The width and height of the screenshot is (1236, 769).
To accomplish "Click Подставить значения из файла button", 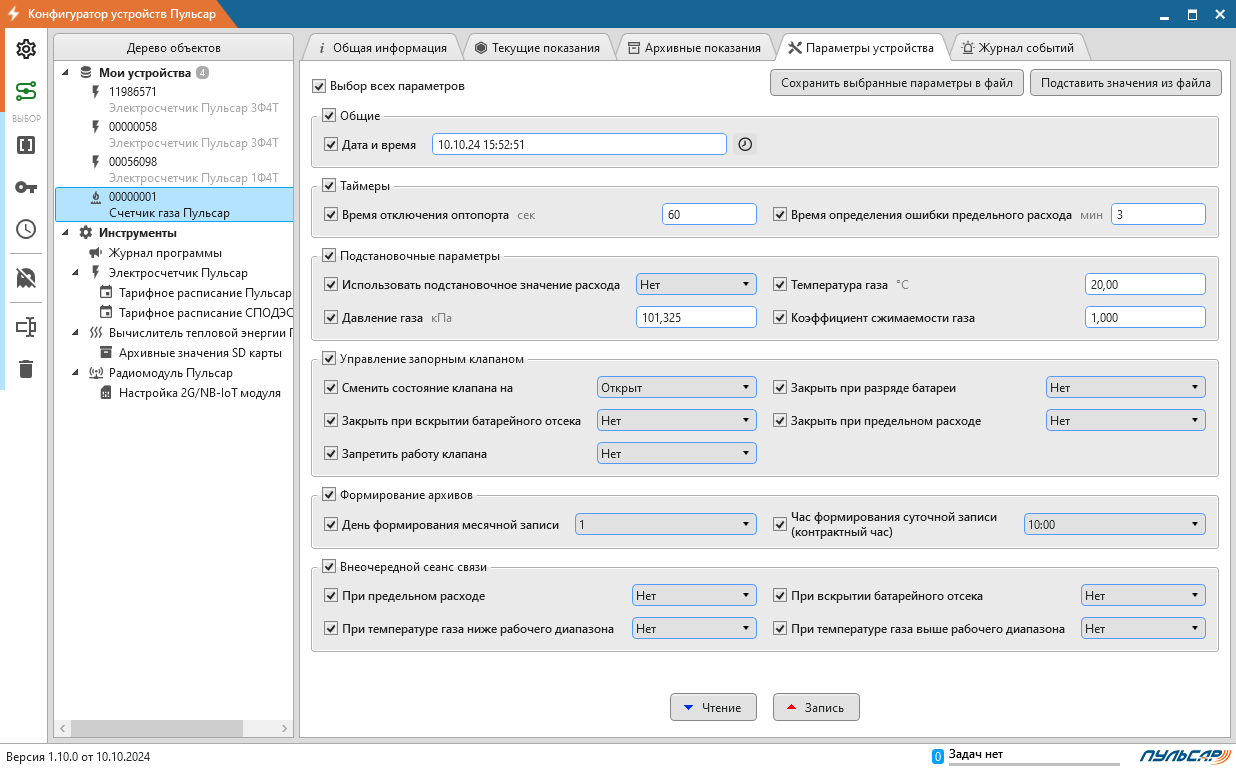I will pyautogui.click(x=1125, y=83).
